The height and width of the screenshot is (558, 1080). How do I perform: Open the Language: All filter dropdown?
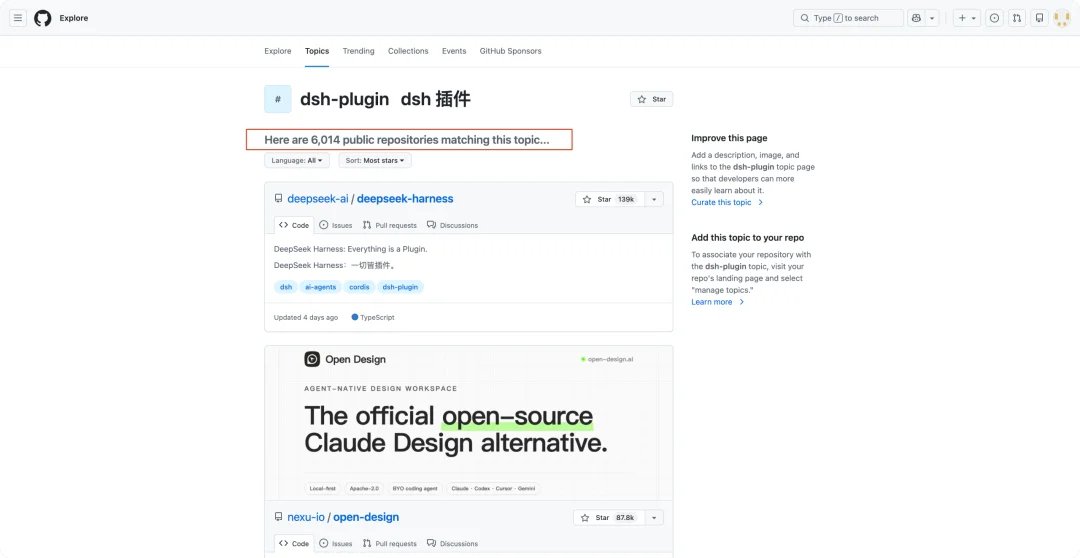[297, 161]
